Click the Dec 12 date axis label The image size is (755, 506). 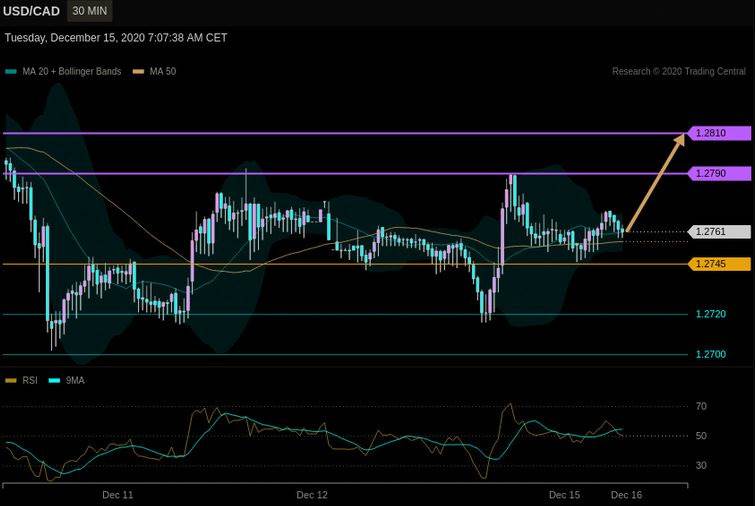312,495
